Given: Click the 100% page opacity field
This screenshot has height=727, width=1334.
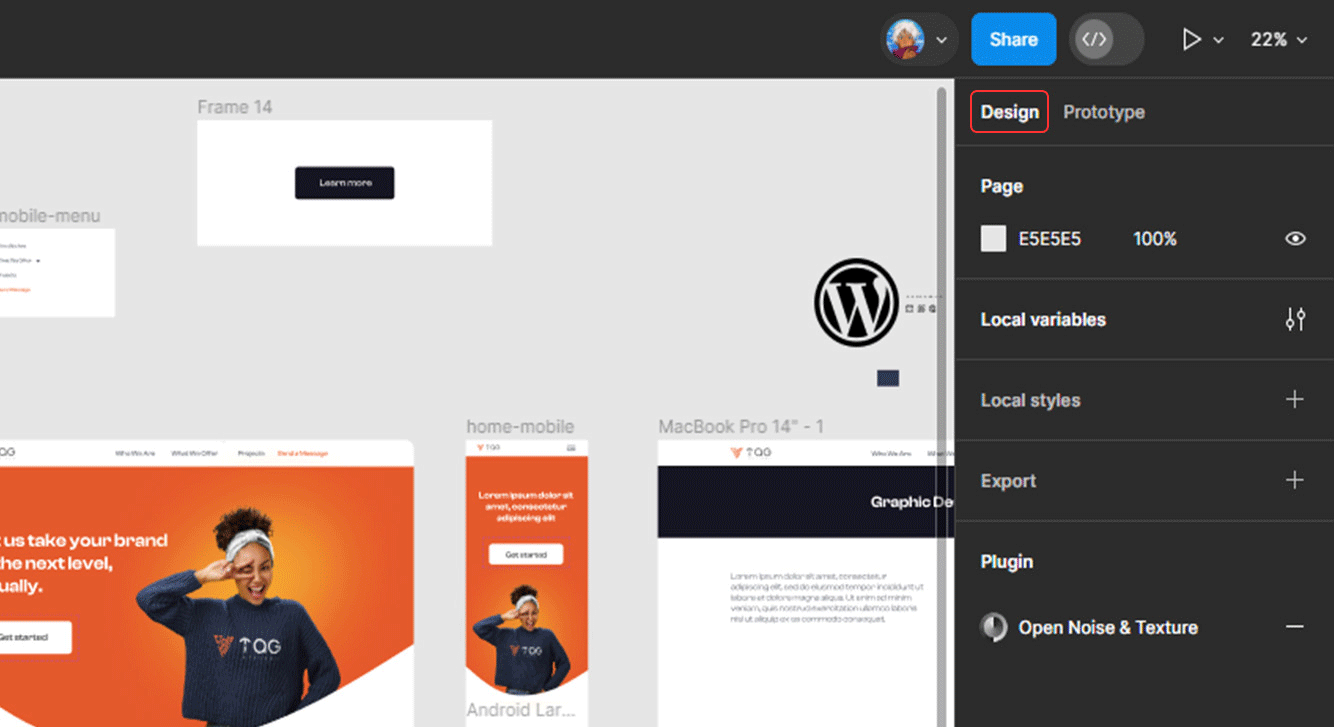Looking at the screenshot, I should coord(1155,239).
